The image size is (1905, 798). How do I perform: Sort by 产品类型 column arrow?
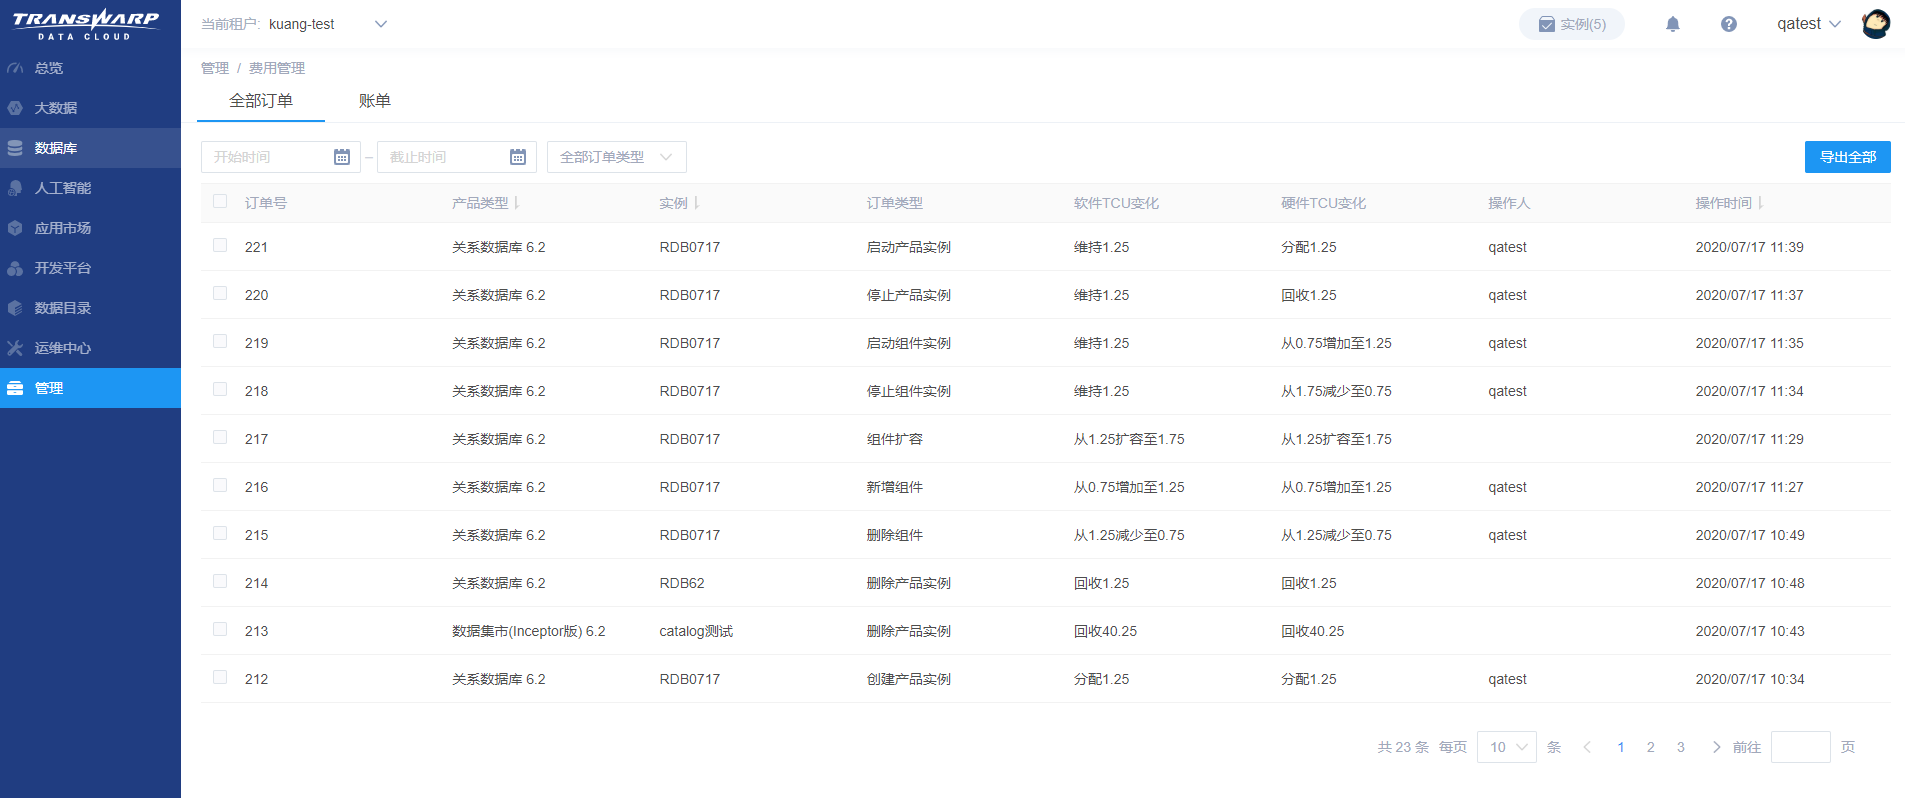[x=517, y=203]
